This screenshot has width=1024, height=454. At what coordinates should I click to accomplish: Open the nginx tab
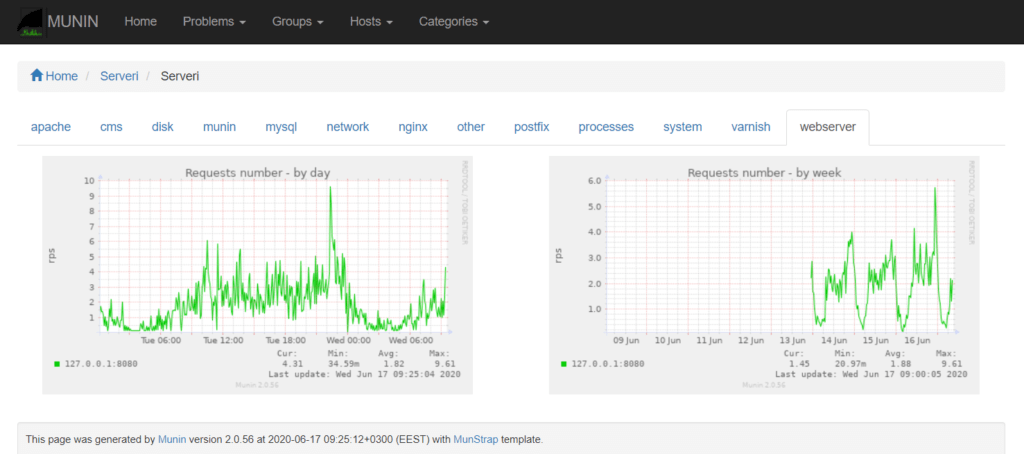point(412,127)
